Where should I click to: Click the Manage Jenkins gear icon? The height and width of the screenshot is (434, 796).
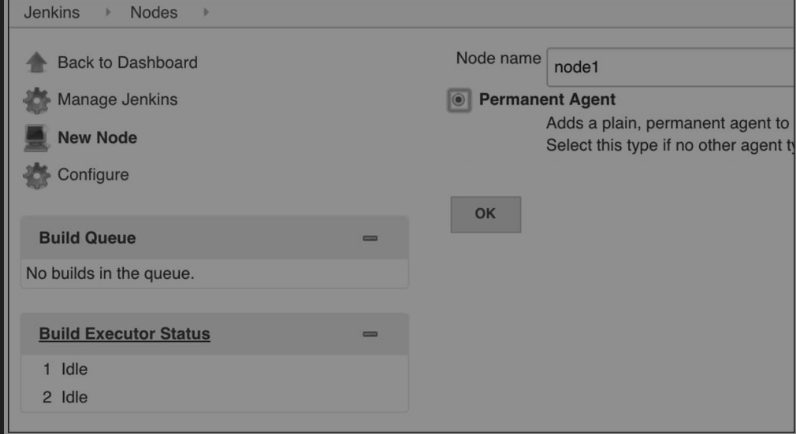(x=35, y=101)
